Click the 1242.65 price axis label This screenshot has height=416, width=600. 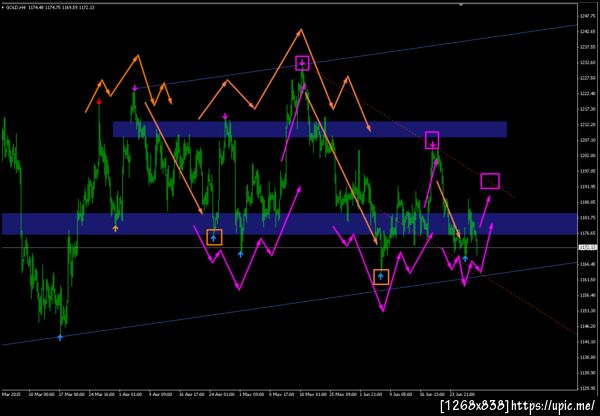tap(587, 32)
